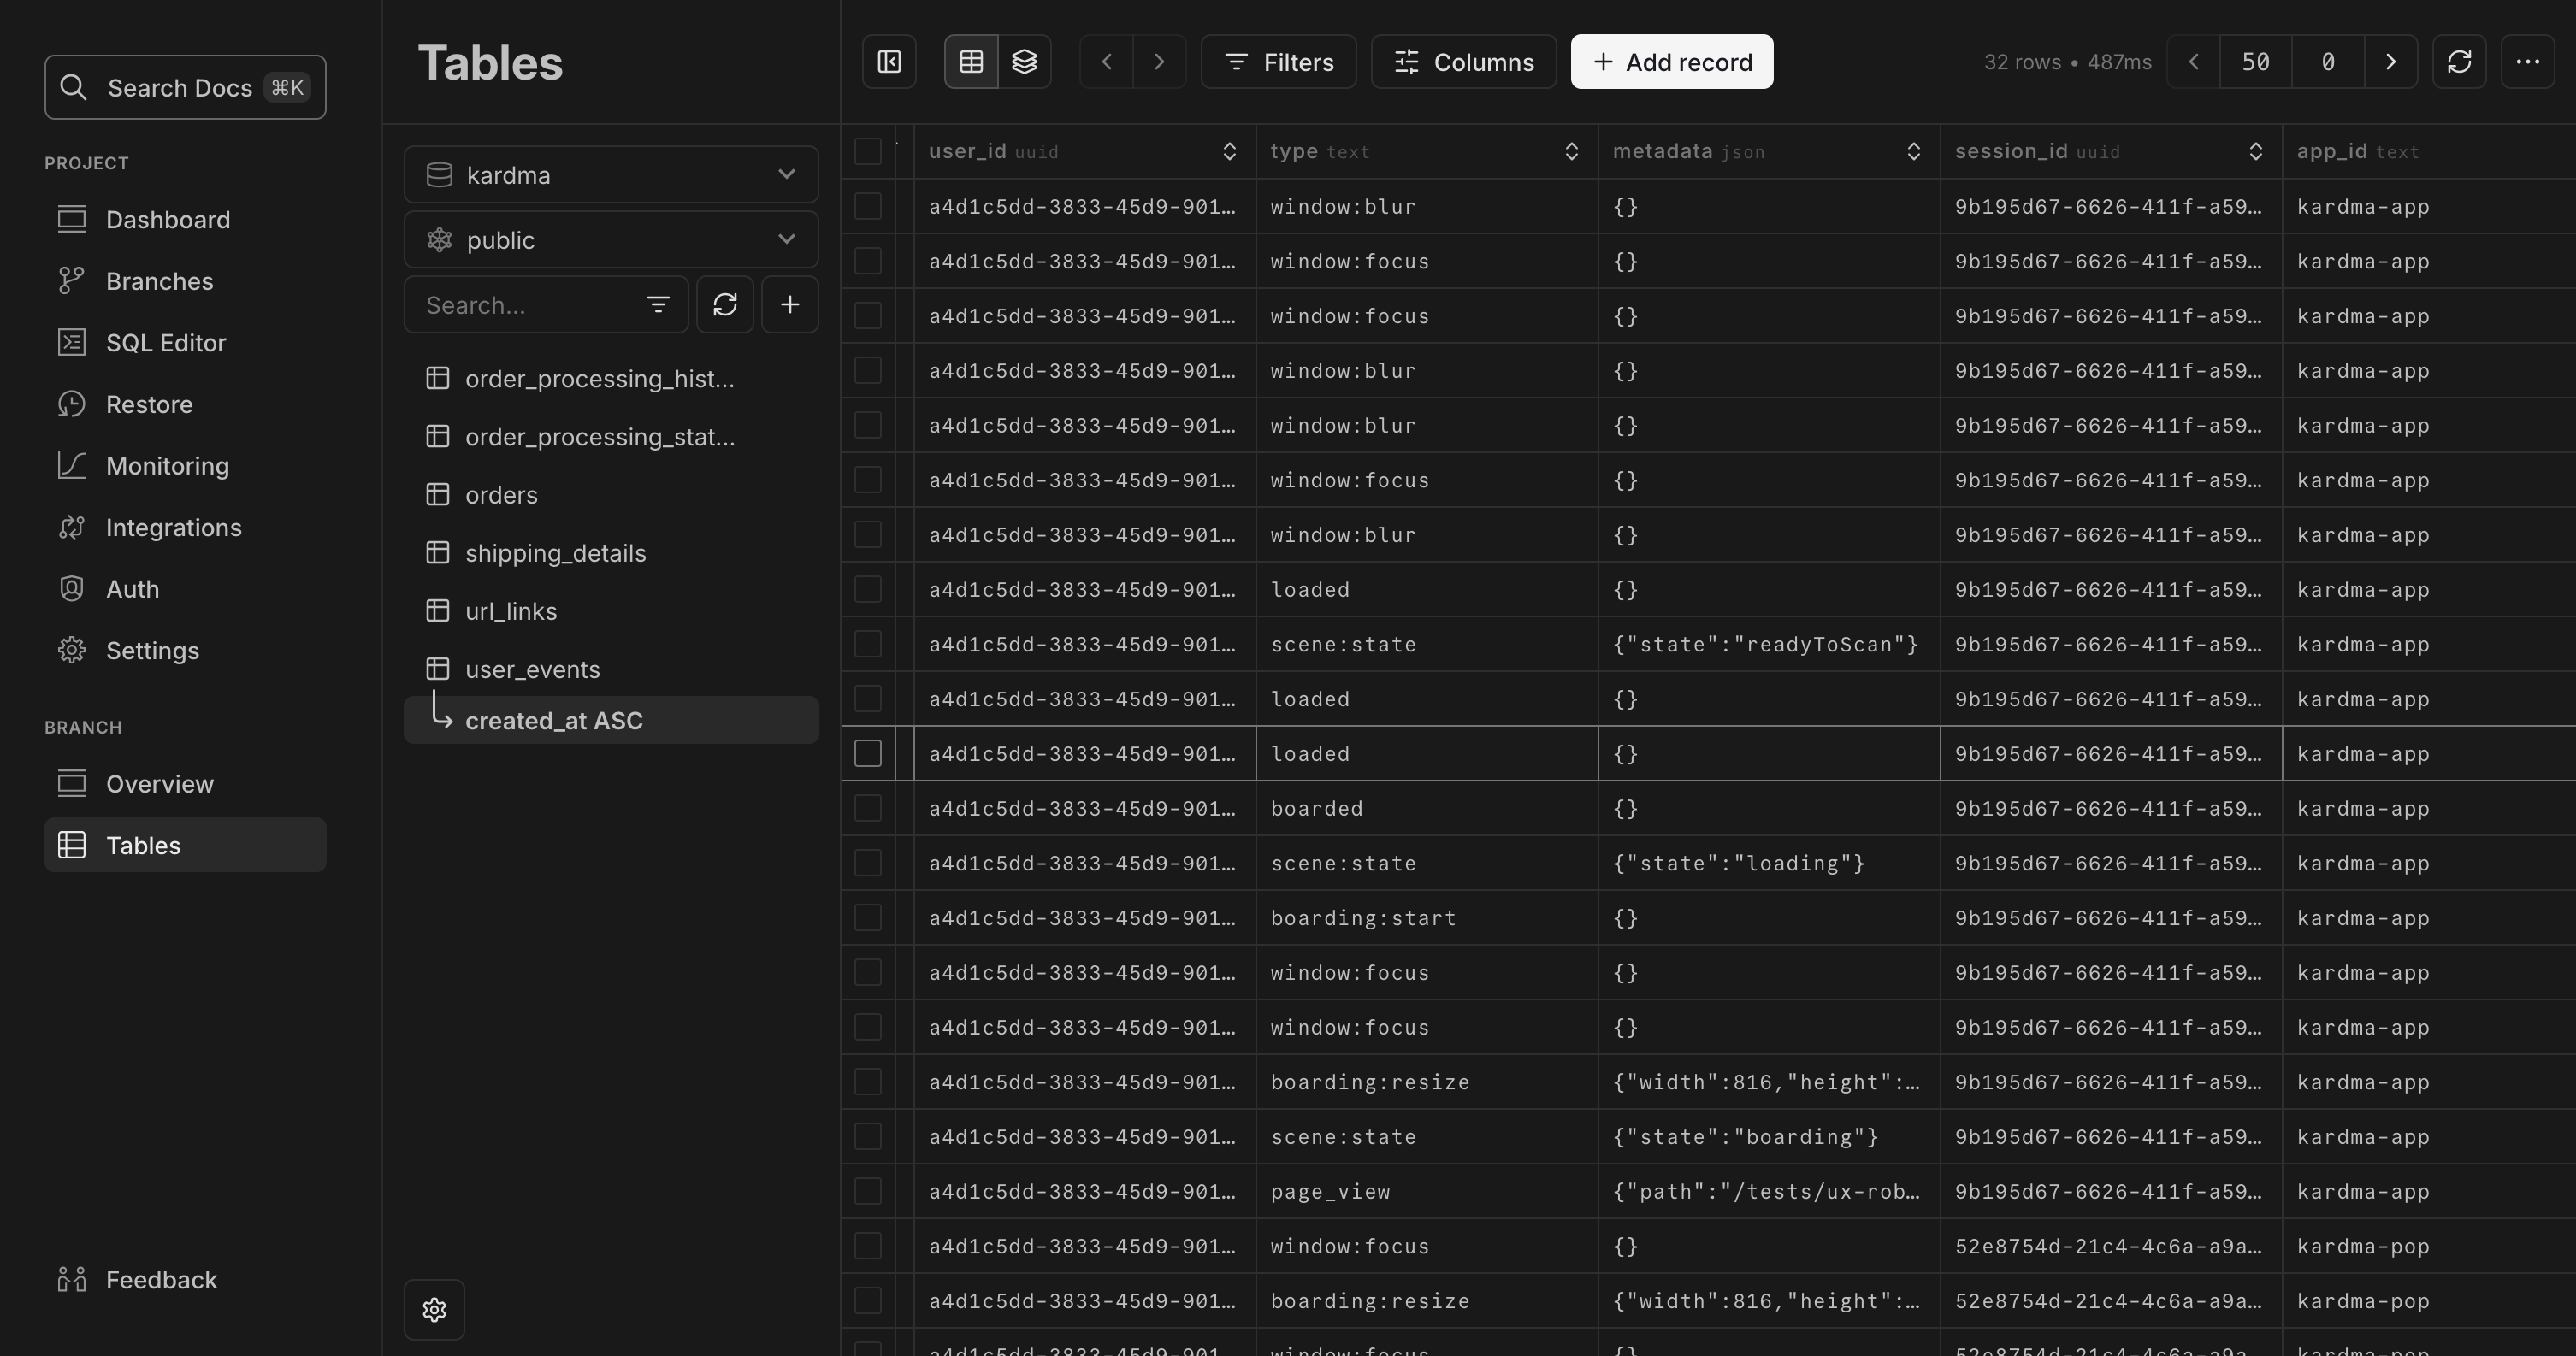Open the Monitoring page
The width and height of the screenshot is (2576, 1356).
tap(167, 465)
